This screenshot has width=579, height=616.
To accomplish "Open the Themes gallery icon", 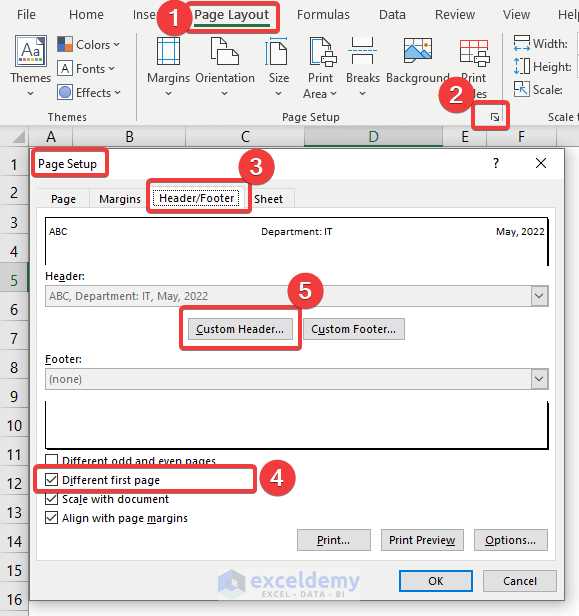I will pos(31,51).
